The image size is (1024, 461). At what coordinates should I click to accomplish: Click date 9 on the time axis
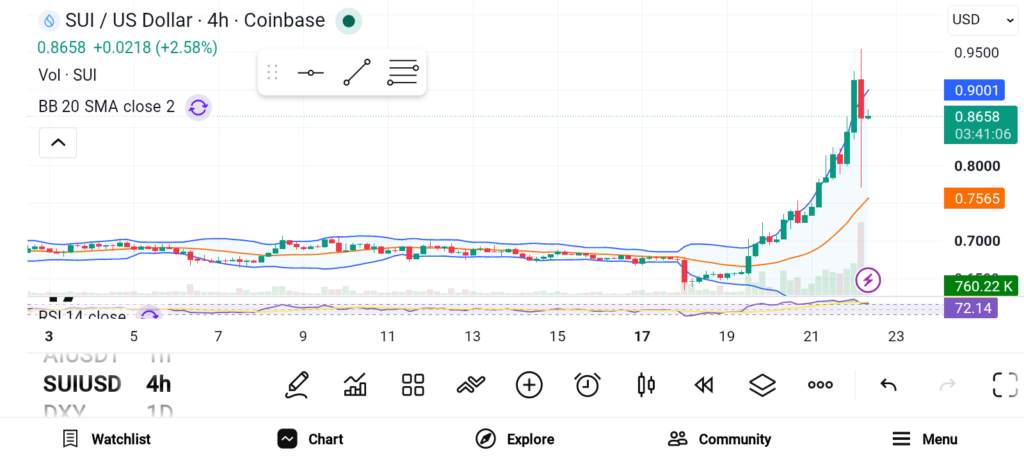[303, 337]
